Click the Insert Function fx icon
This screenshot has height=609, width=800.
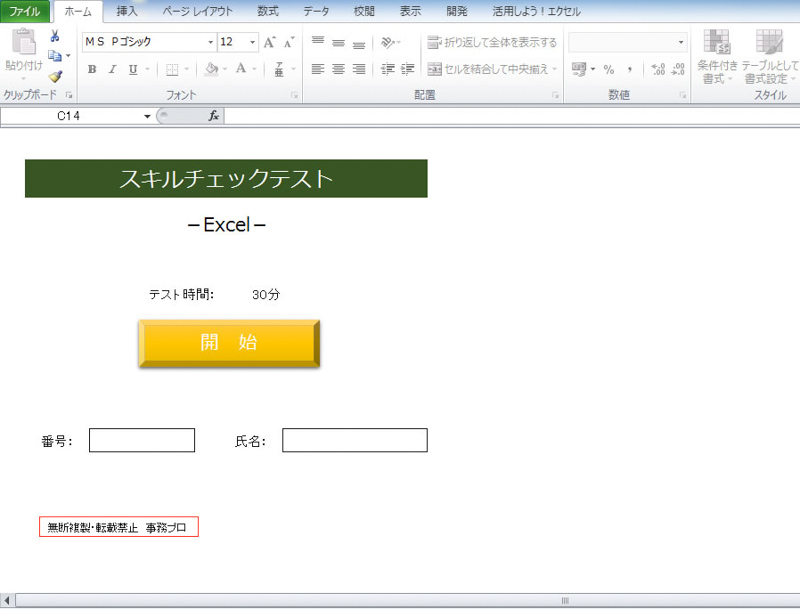(x=213, y=116)
